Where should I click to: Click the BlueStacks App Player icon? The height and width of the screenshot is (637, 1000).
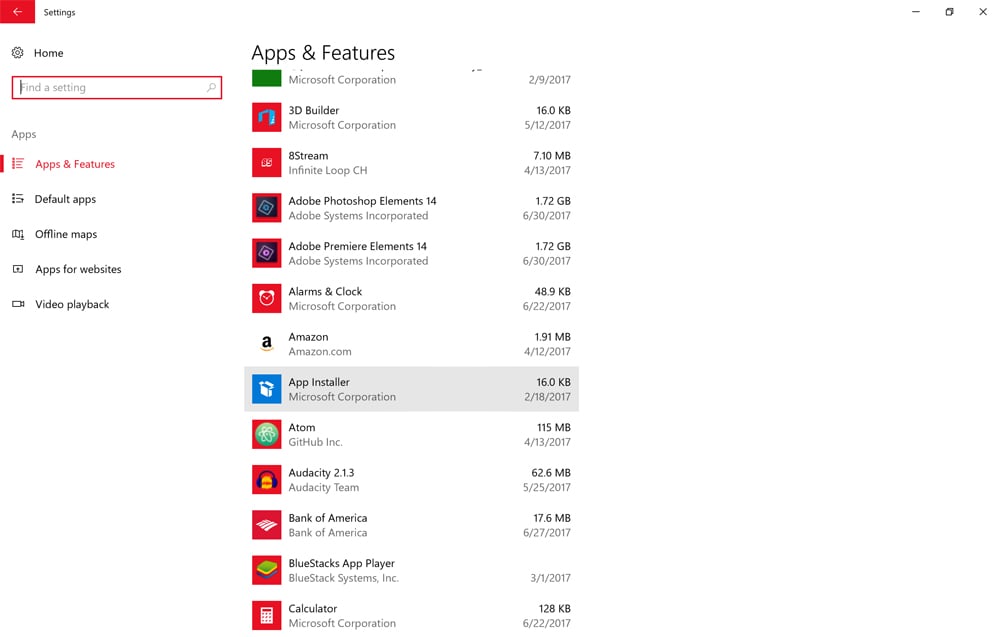(x=266, y=570)
